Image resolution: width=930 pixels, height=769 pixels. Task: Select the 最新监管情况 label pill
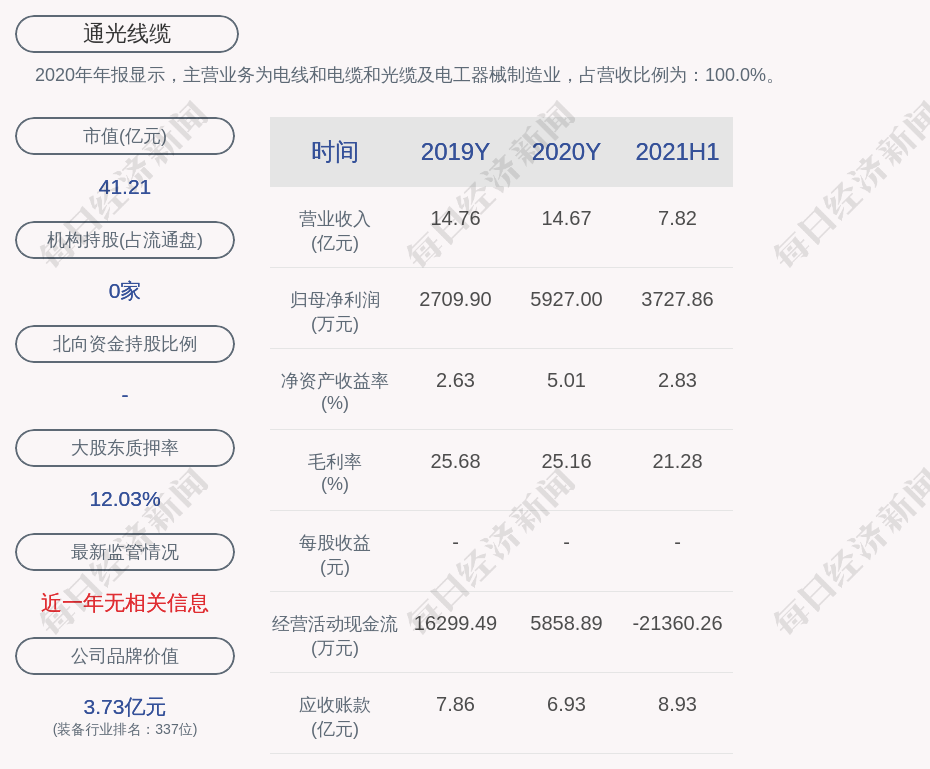pos(125,552)
